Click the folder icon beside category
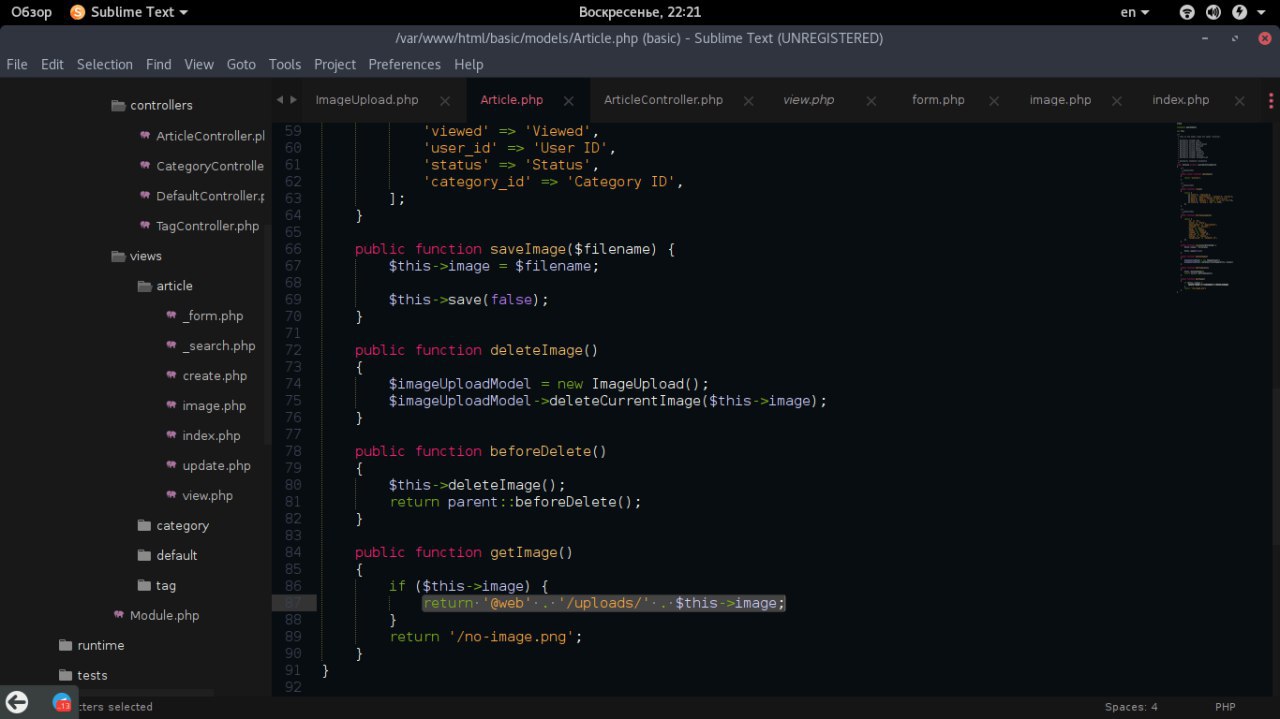 [145, 526]
